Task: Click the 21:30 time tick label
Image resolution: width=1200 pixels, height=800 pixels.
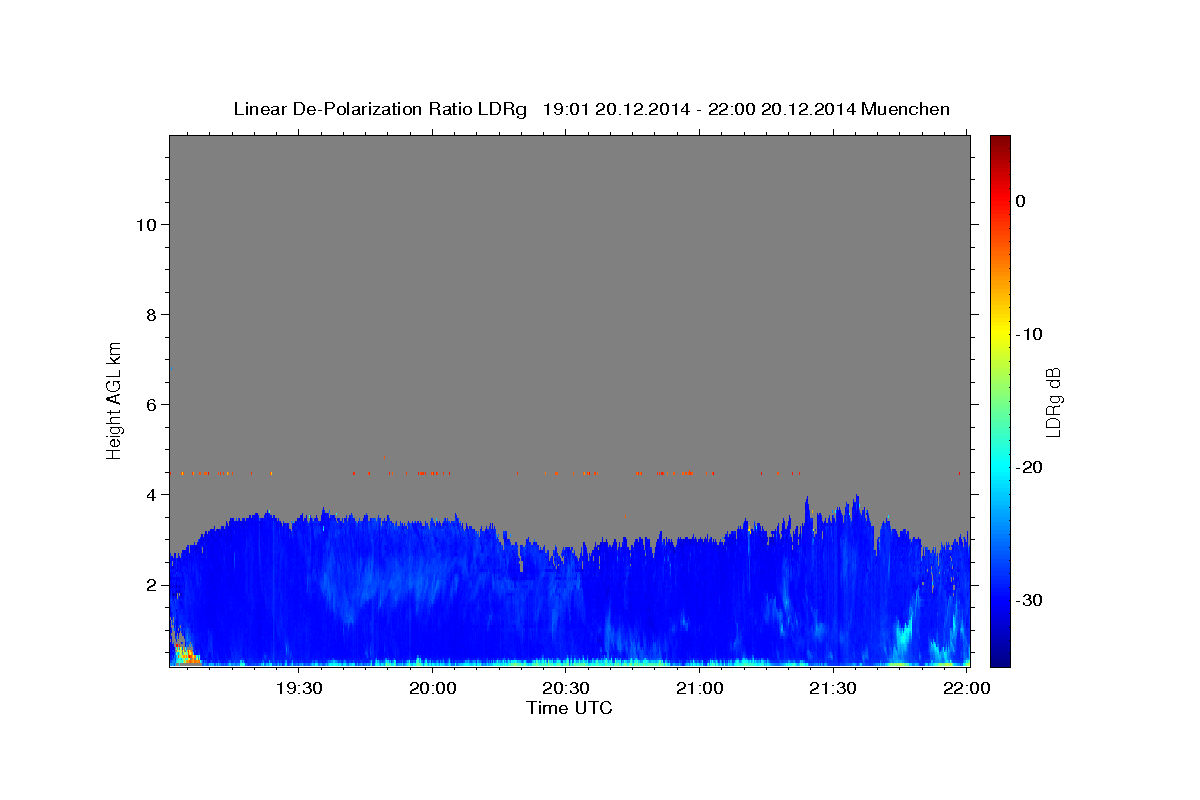Action: (x=833, y=688)
